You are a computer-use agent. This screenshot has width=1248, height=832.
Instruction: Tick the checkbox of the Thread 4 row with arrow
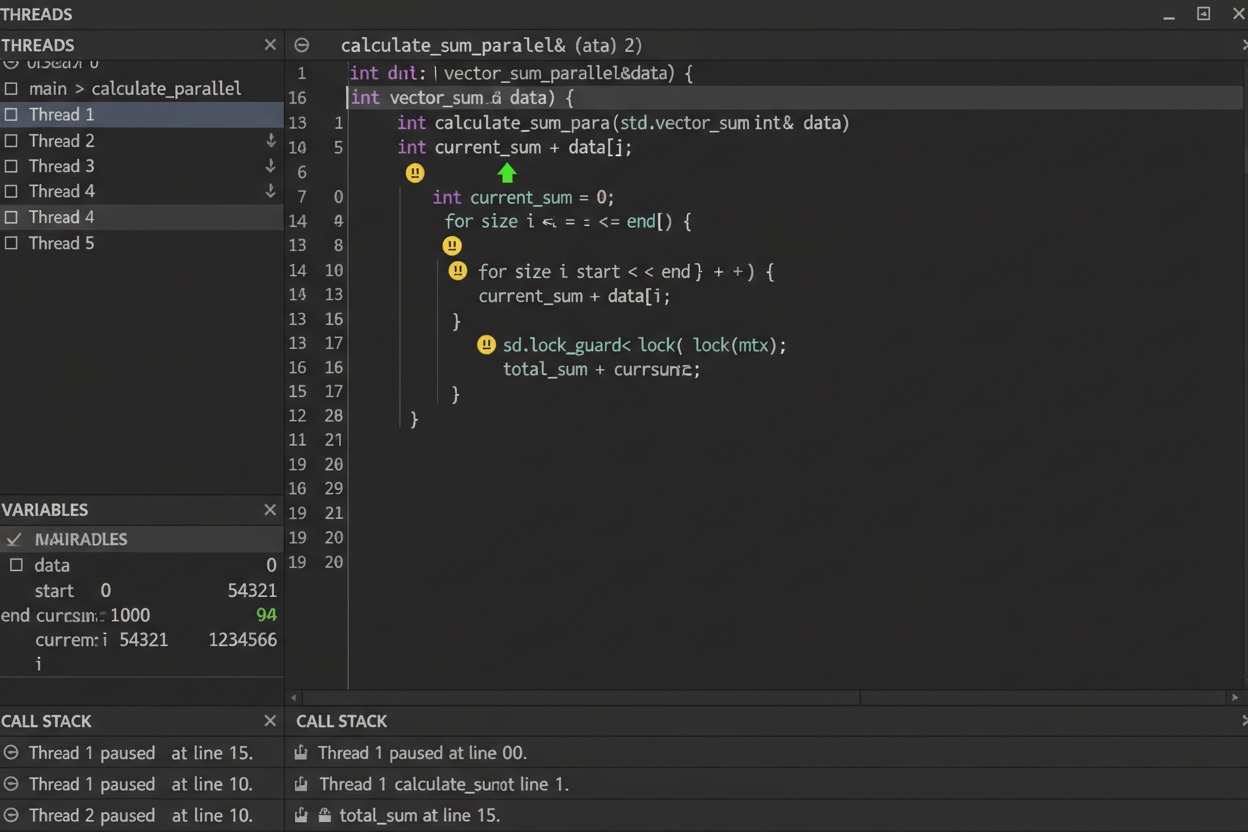tap(11, 191)
